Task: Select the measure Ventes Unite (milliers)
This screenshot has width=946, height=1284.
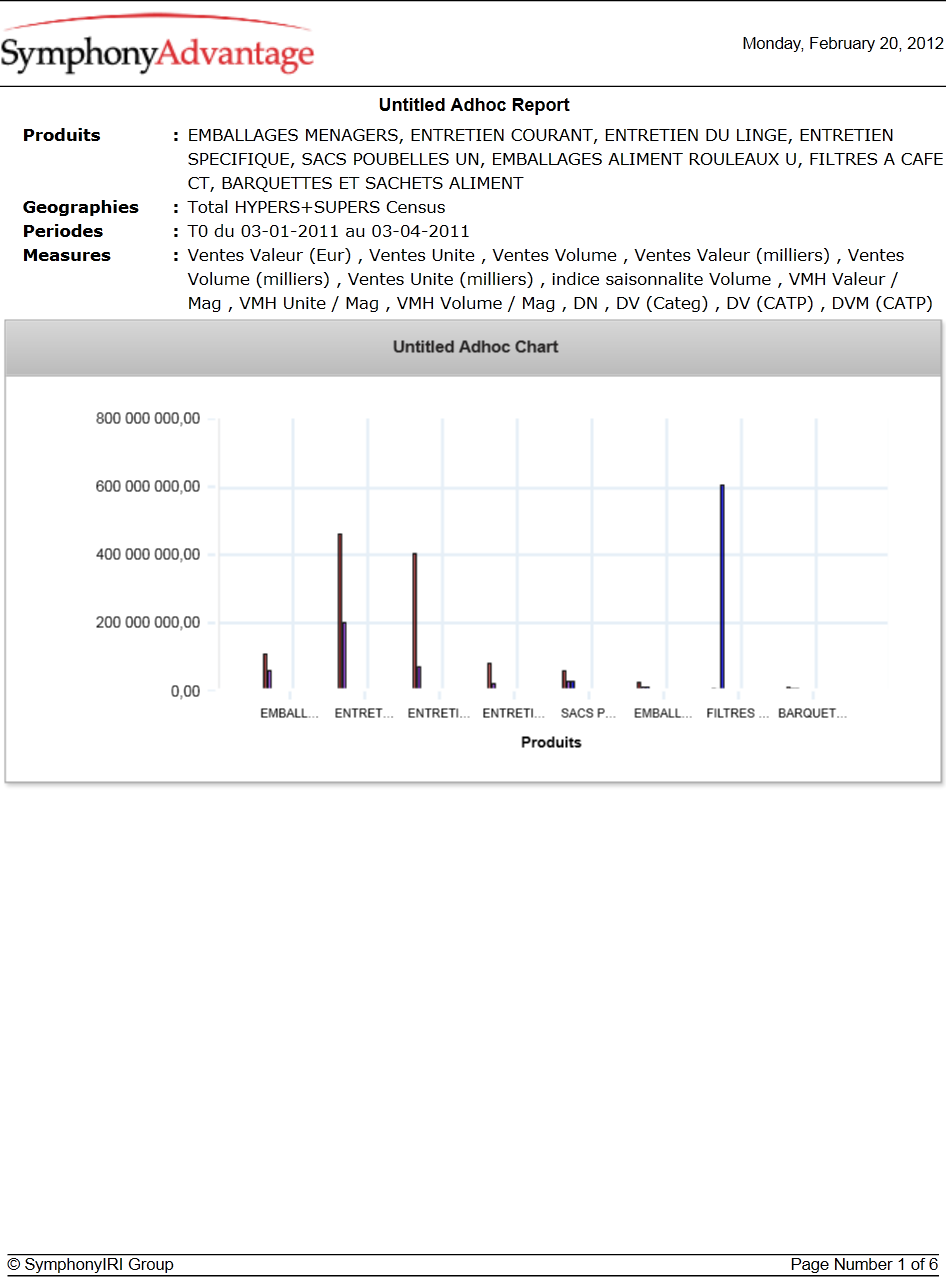Action: point(441,279)
